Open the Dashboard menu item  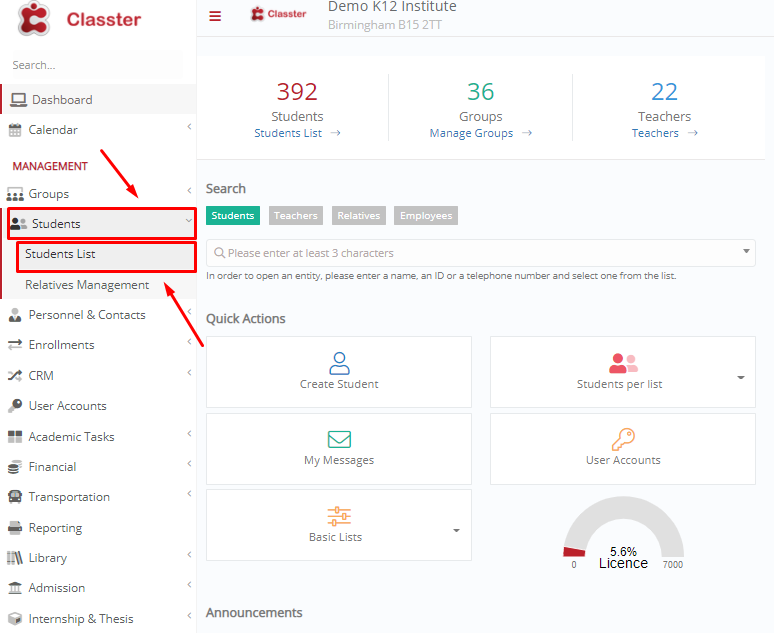99,99
